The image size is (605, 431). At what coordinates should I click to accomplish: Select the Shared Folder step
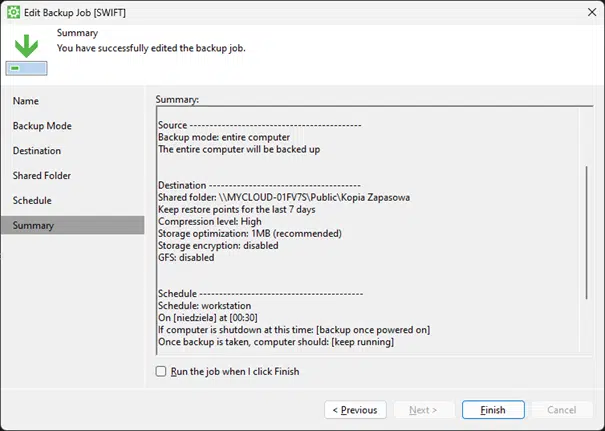pos(42,176)
